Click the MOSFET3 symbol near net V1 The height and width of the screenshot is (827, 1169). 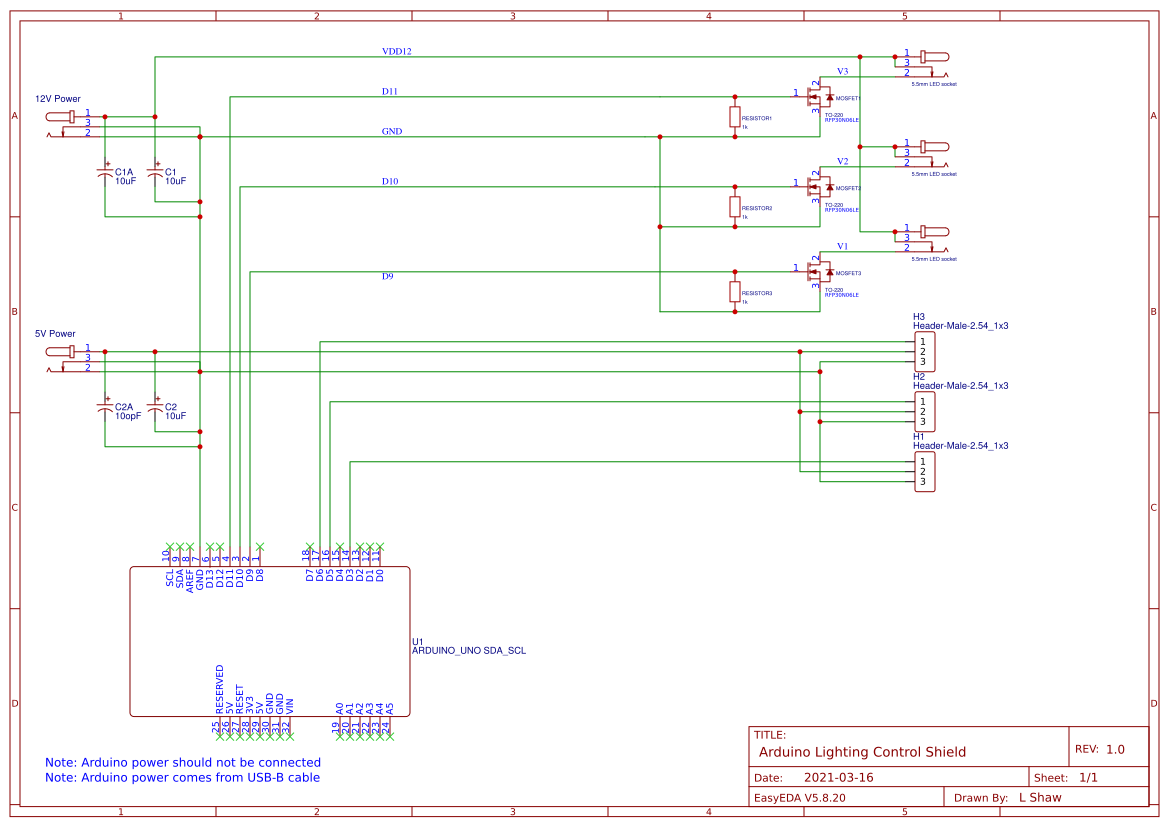pos(820,270)
